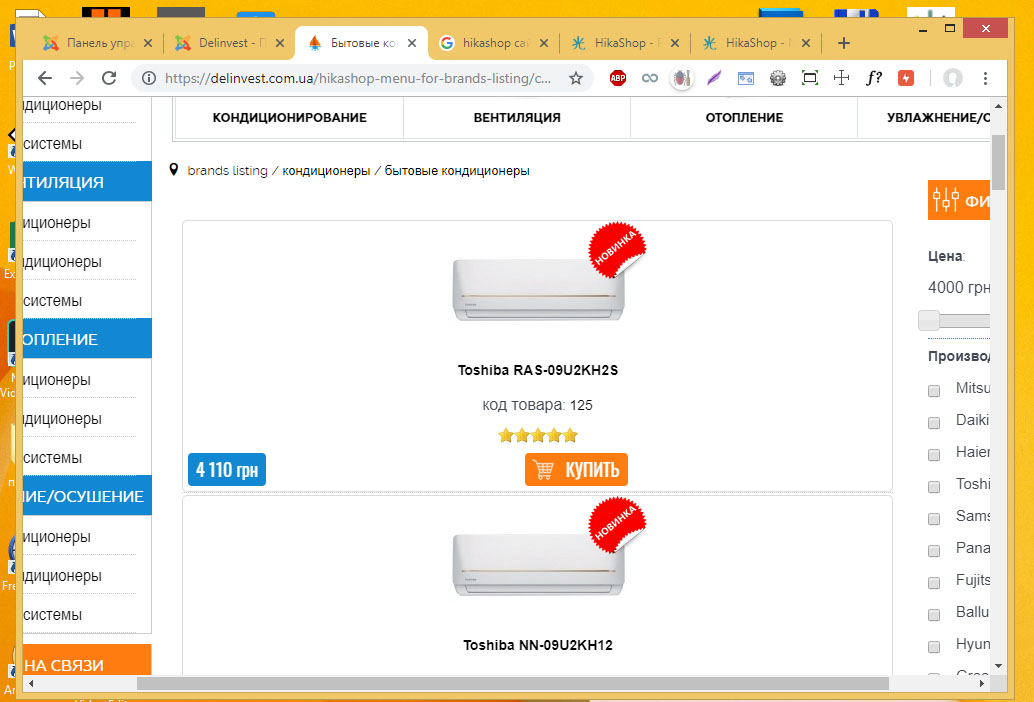The height and width of the screenshot is (702, 1034).
Task: Open ВЕНТИЛЯЦИЯ top menu item
Action: (517, 117)
